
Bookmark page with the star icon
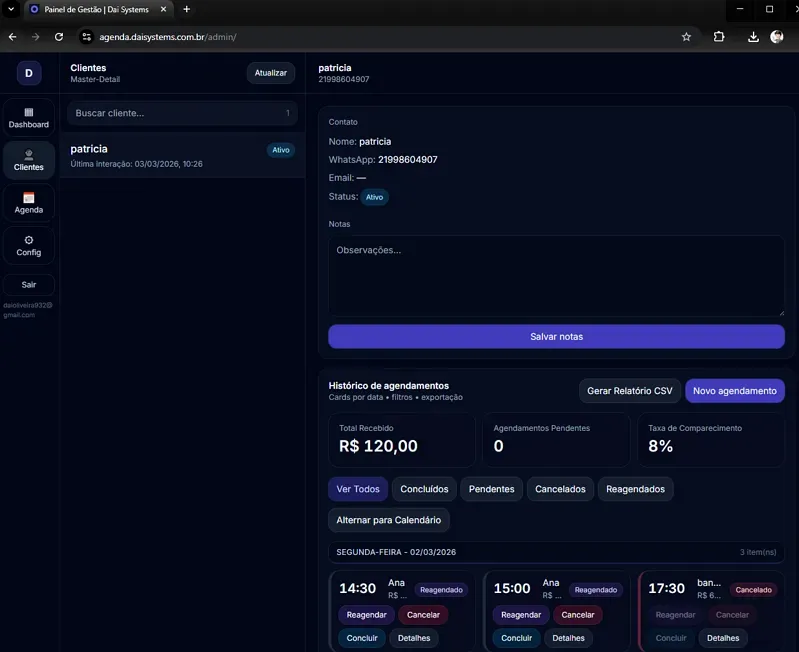click(686, 37)
